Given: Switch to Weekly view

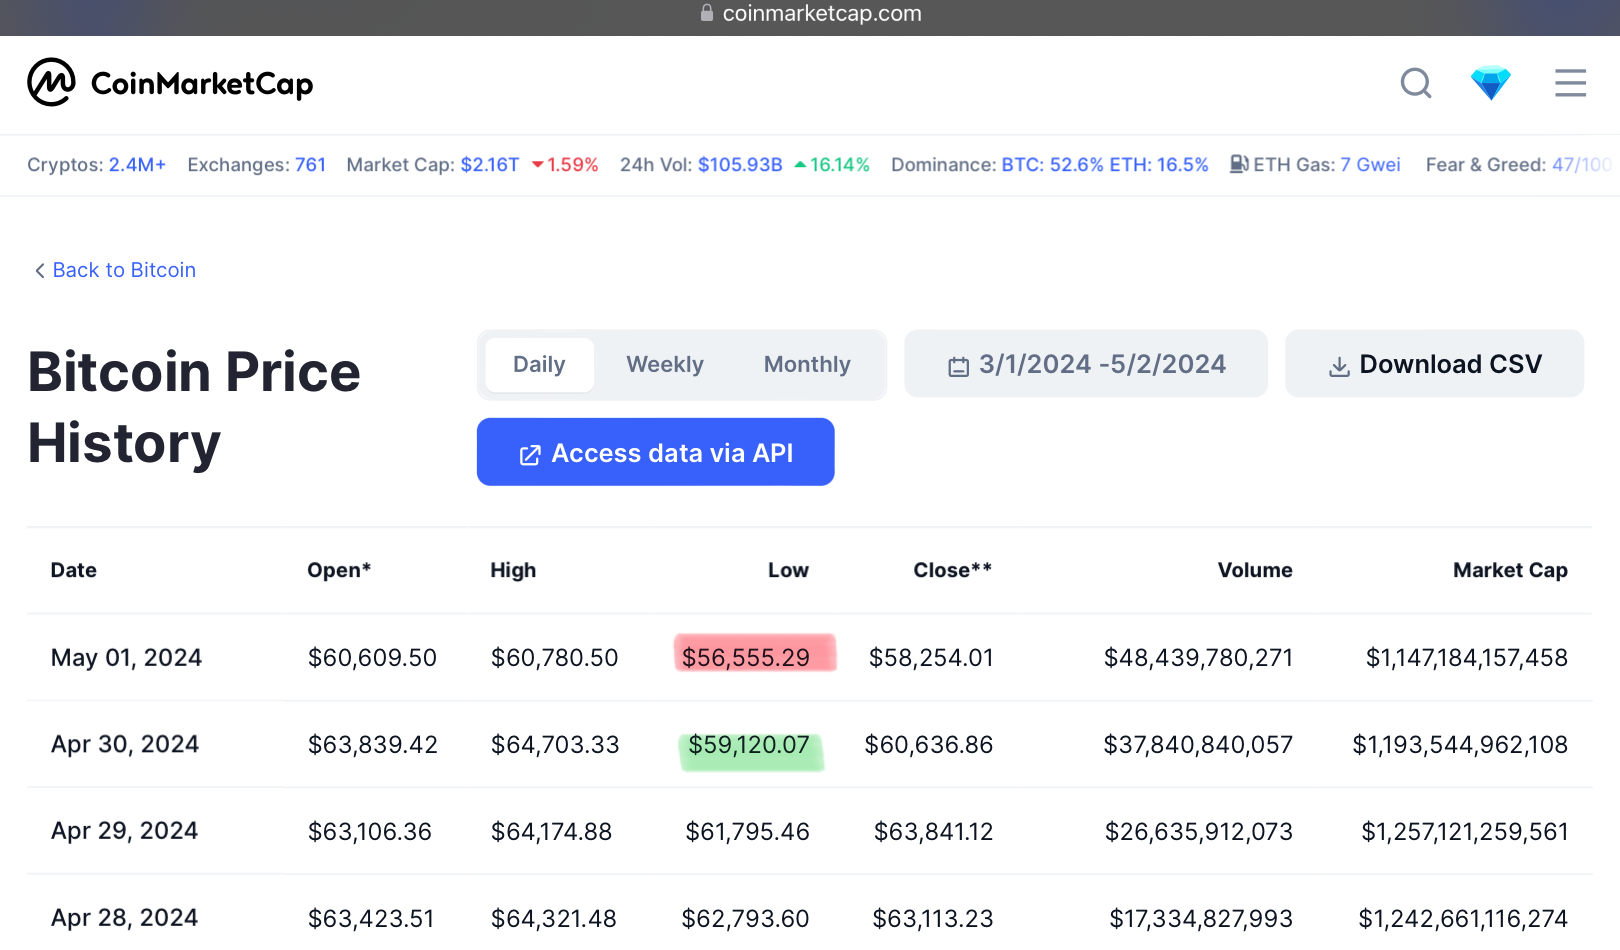Looking at the screenshot, I should point(665,364).
